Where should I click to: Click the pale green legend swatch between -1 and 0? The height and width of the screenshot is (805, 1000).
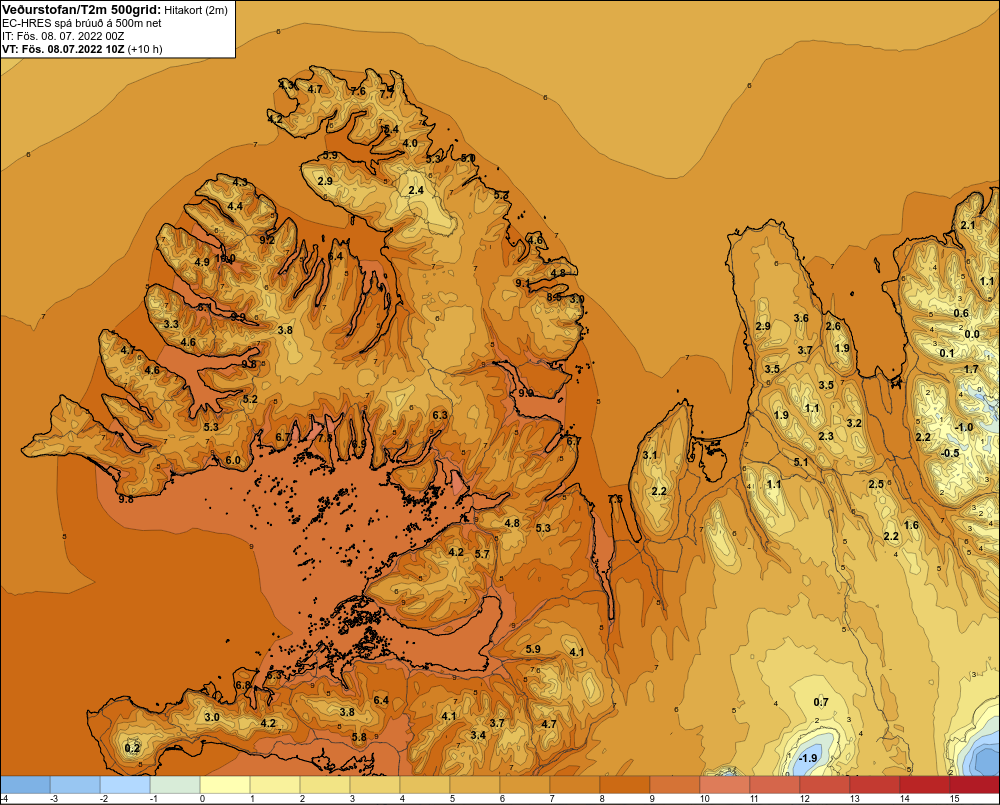pos(175,785)
